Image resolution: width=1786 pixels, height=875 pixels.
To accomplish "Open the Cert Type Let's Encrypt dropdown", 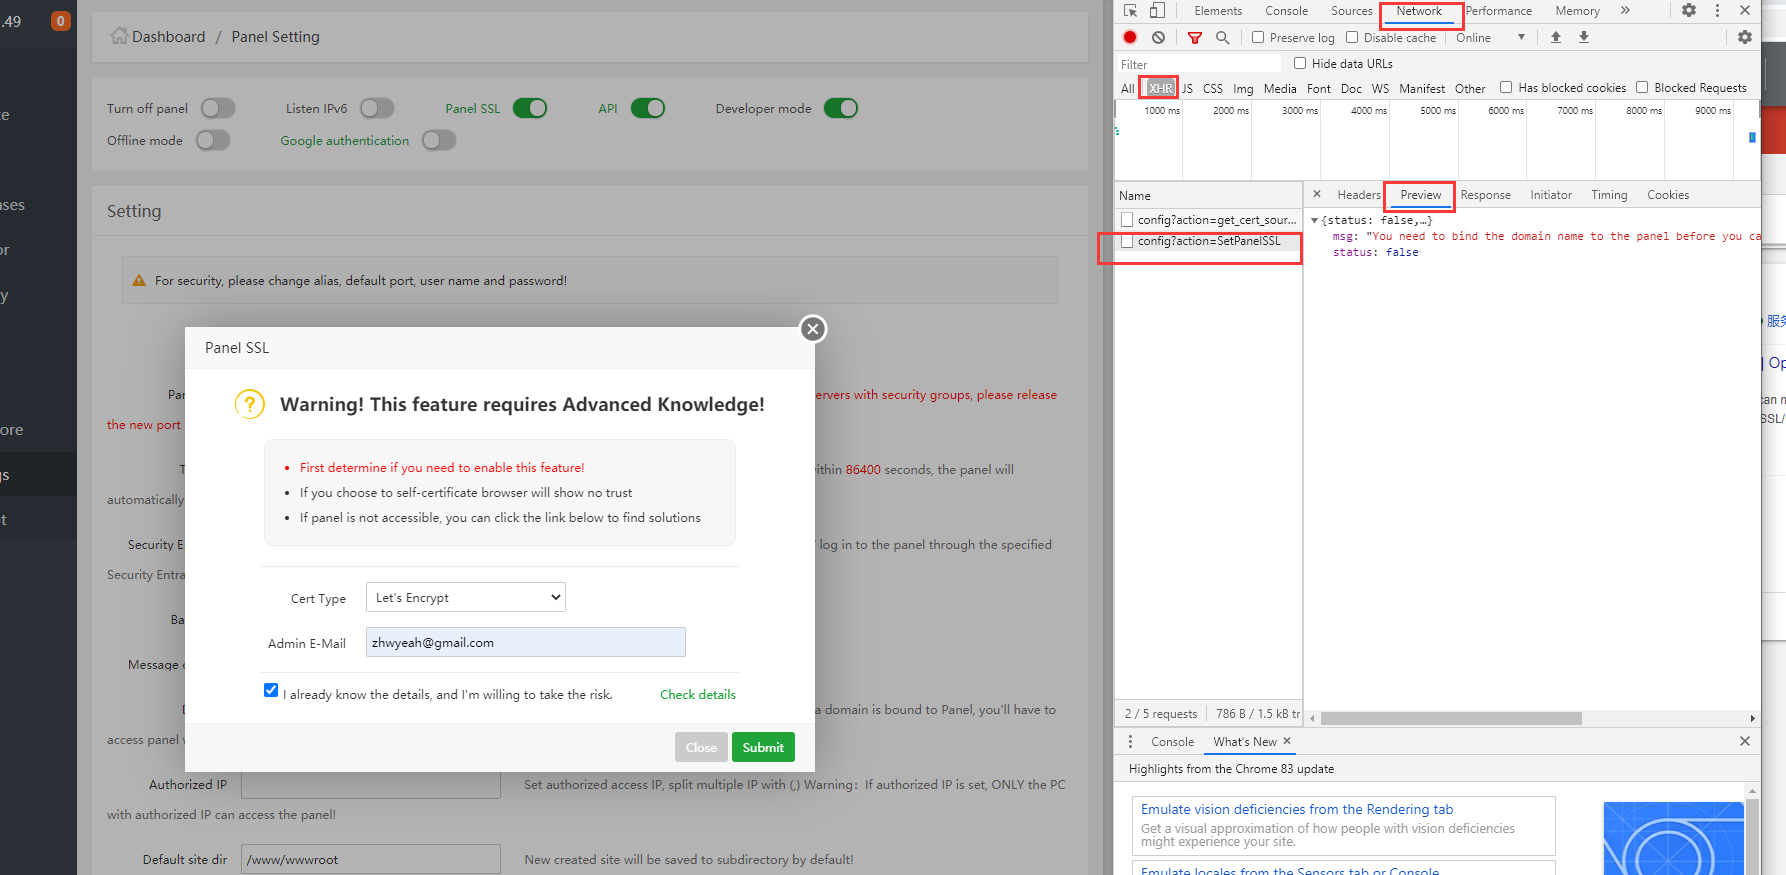I will click(465, 598).
